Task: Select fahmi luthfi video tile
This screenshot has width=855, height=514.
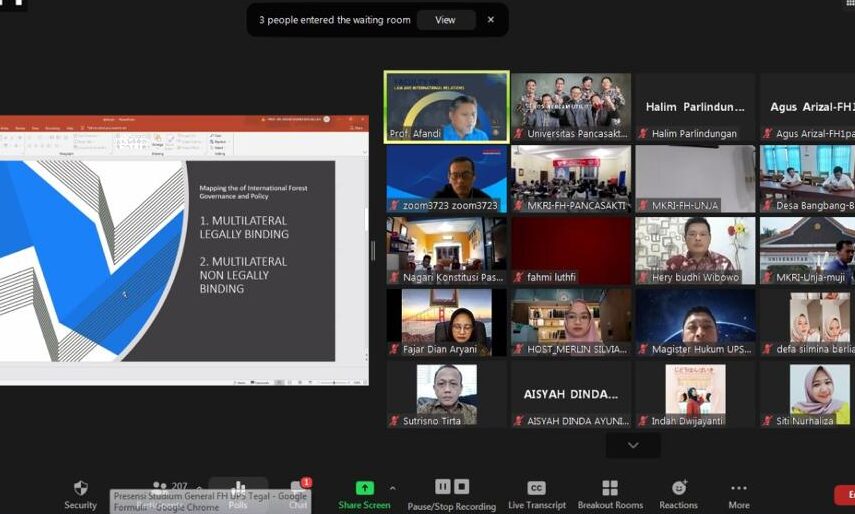Action: [x=571, y=251]
